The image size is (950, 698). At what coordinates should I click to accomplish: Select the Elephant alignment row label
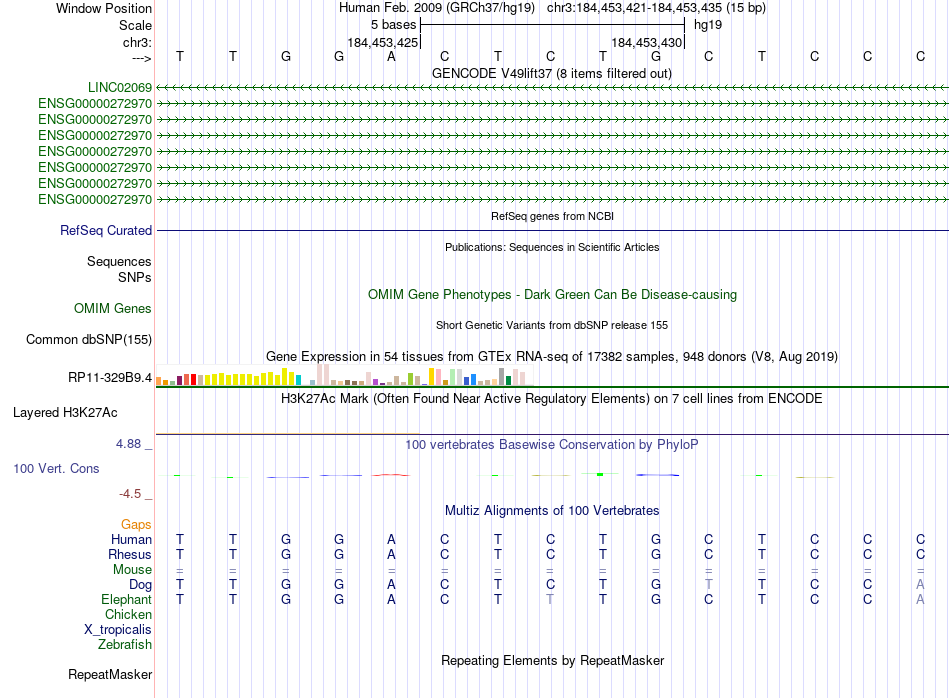[x=126, y=599]
